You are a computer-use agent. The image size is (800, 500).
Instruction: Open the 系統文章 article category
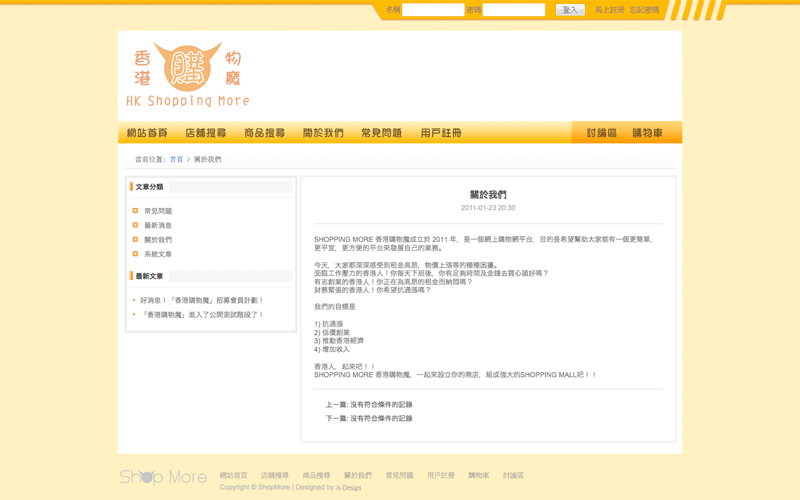[158, 254]
